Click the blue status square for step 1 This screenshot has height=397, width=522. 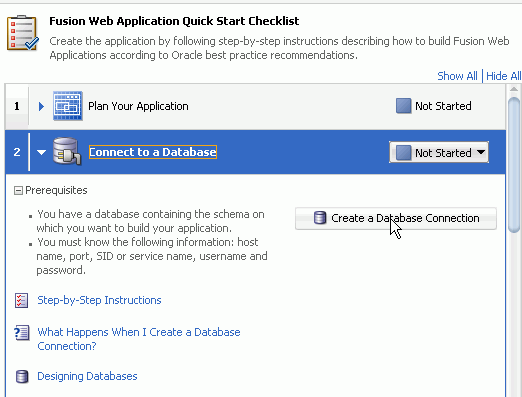click(x=403, y=106)
